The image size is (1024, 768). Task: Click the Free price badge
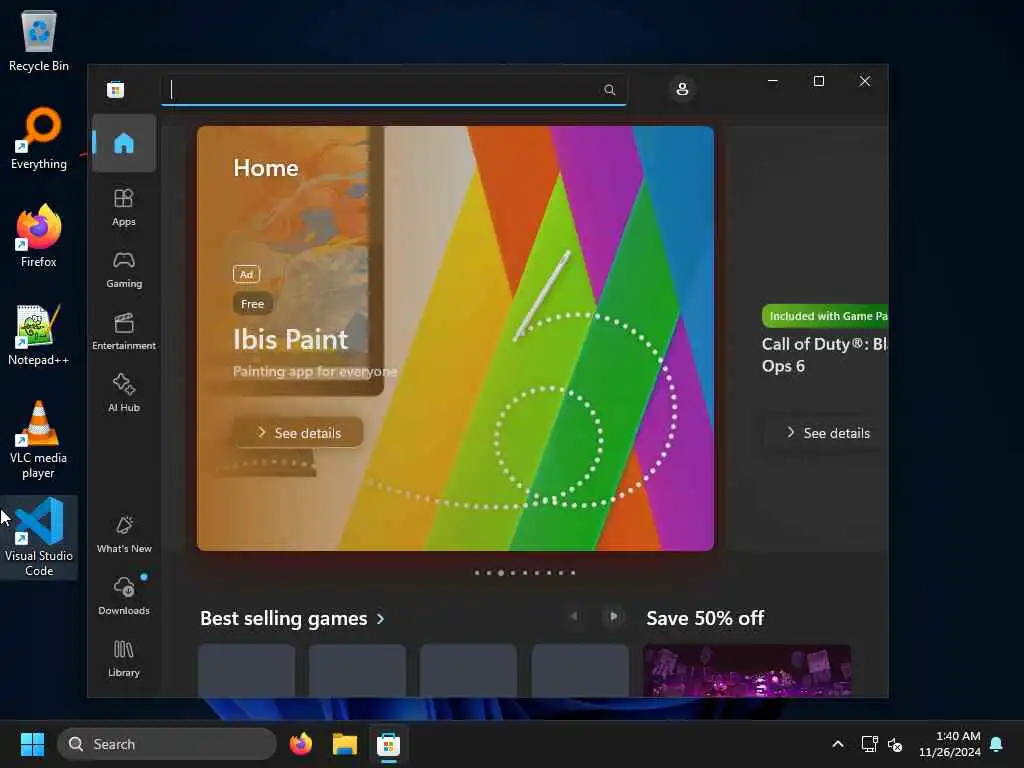[x=253, y=304]
